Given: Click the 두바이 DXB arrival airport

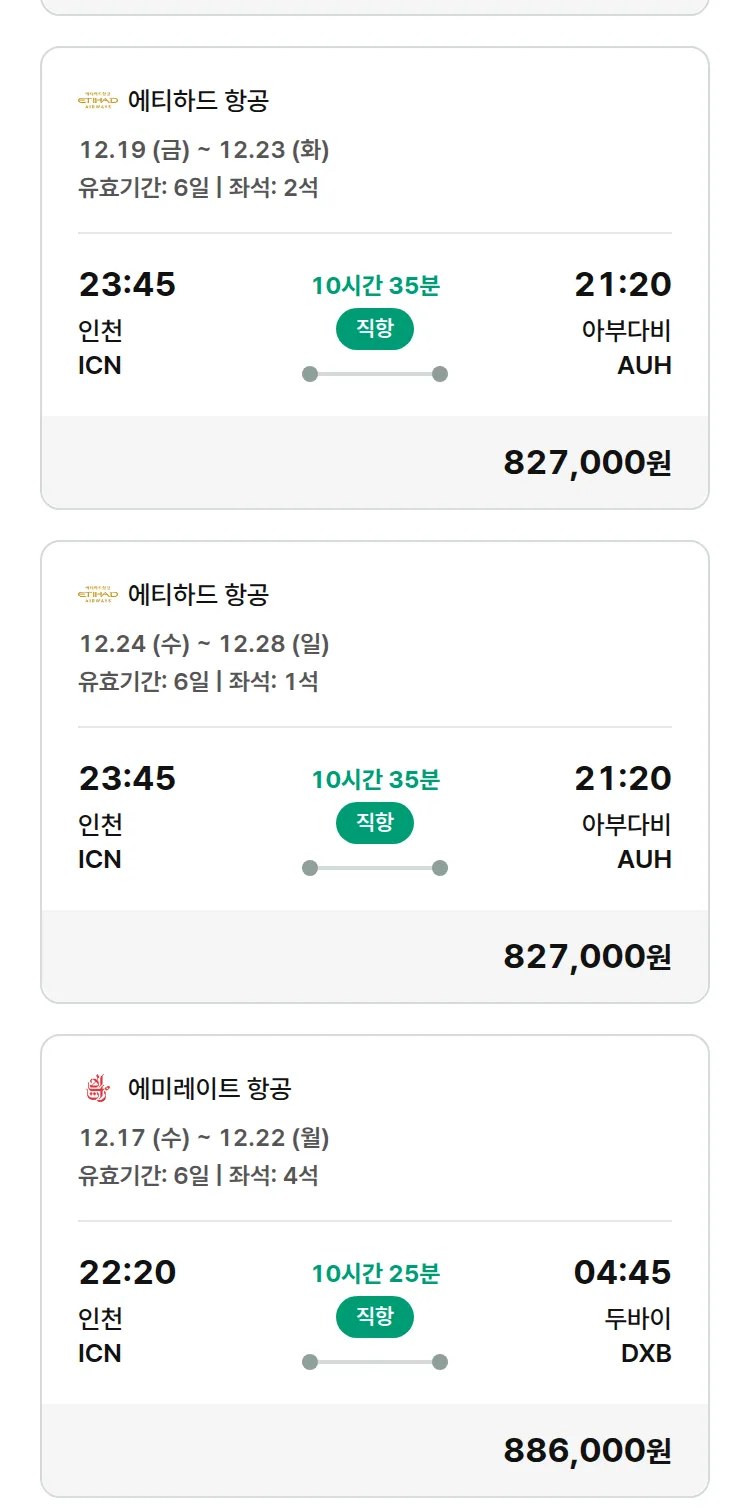Looking at the screenshot, I should 638,1335.
